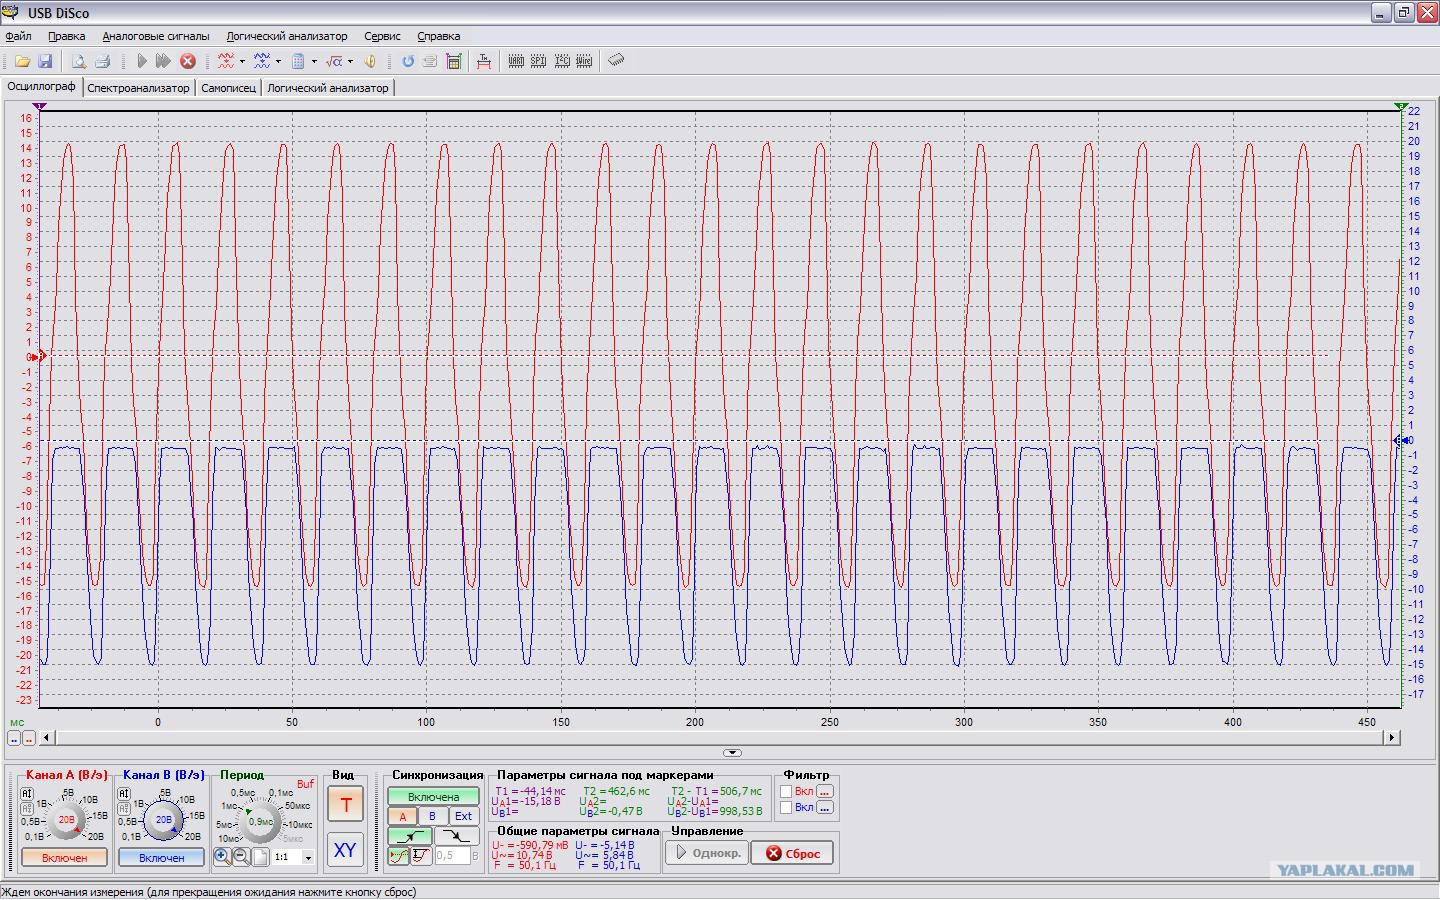The height and width of the screenshot is (900, 1440).
Task: Click the Сброс button
Action: tap(794, 853)
